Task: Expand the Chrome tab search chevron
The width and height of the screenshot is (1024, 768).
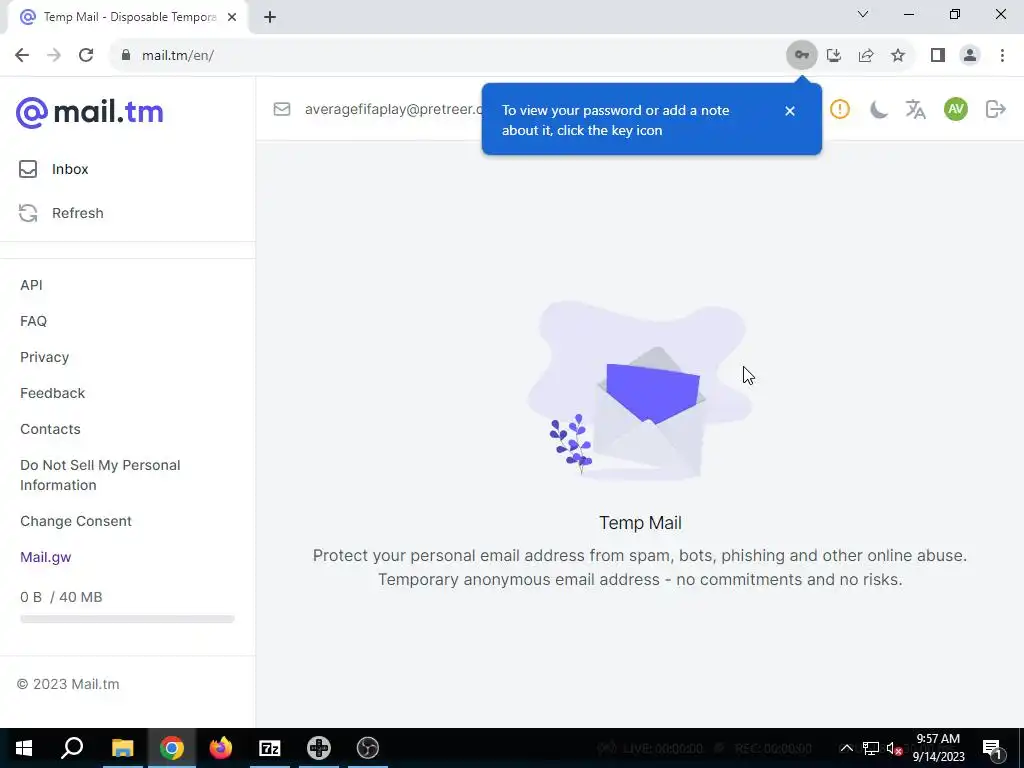Action: 863,14
